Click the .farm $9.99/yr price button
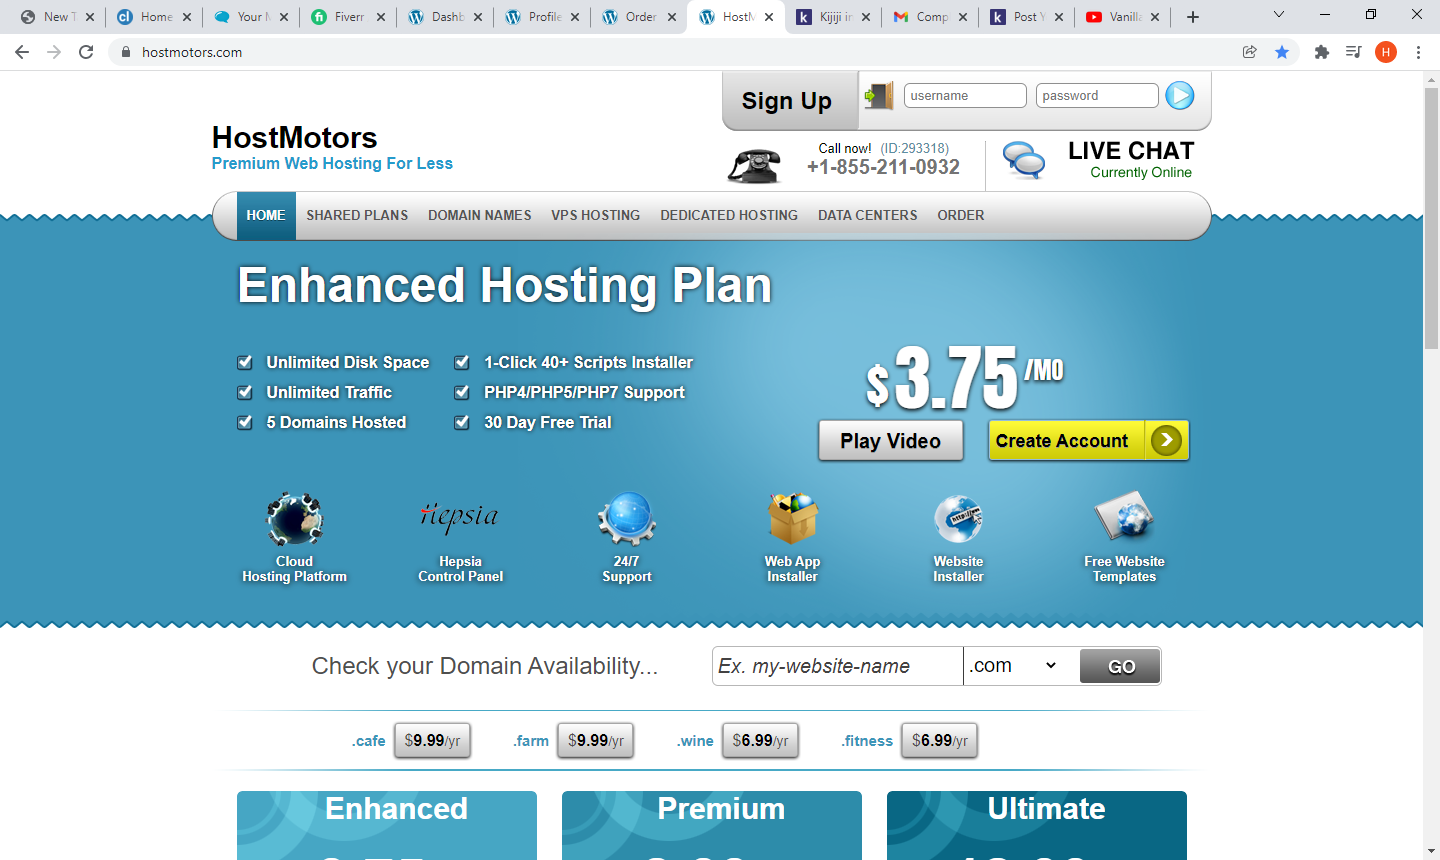Viewport: 1440px width, 860px height. click(x=596, y=741)
